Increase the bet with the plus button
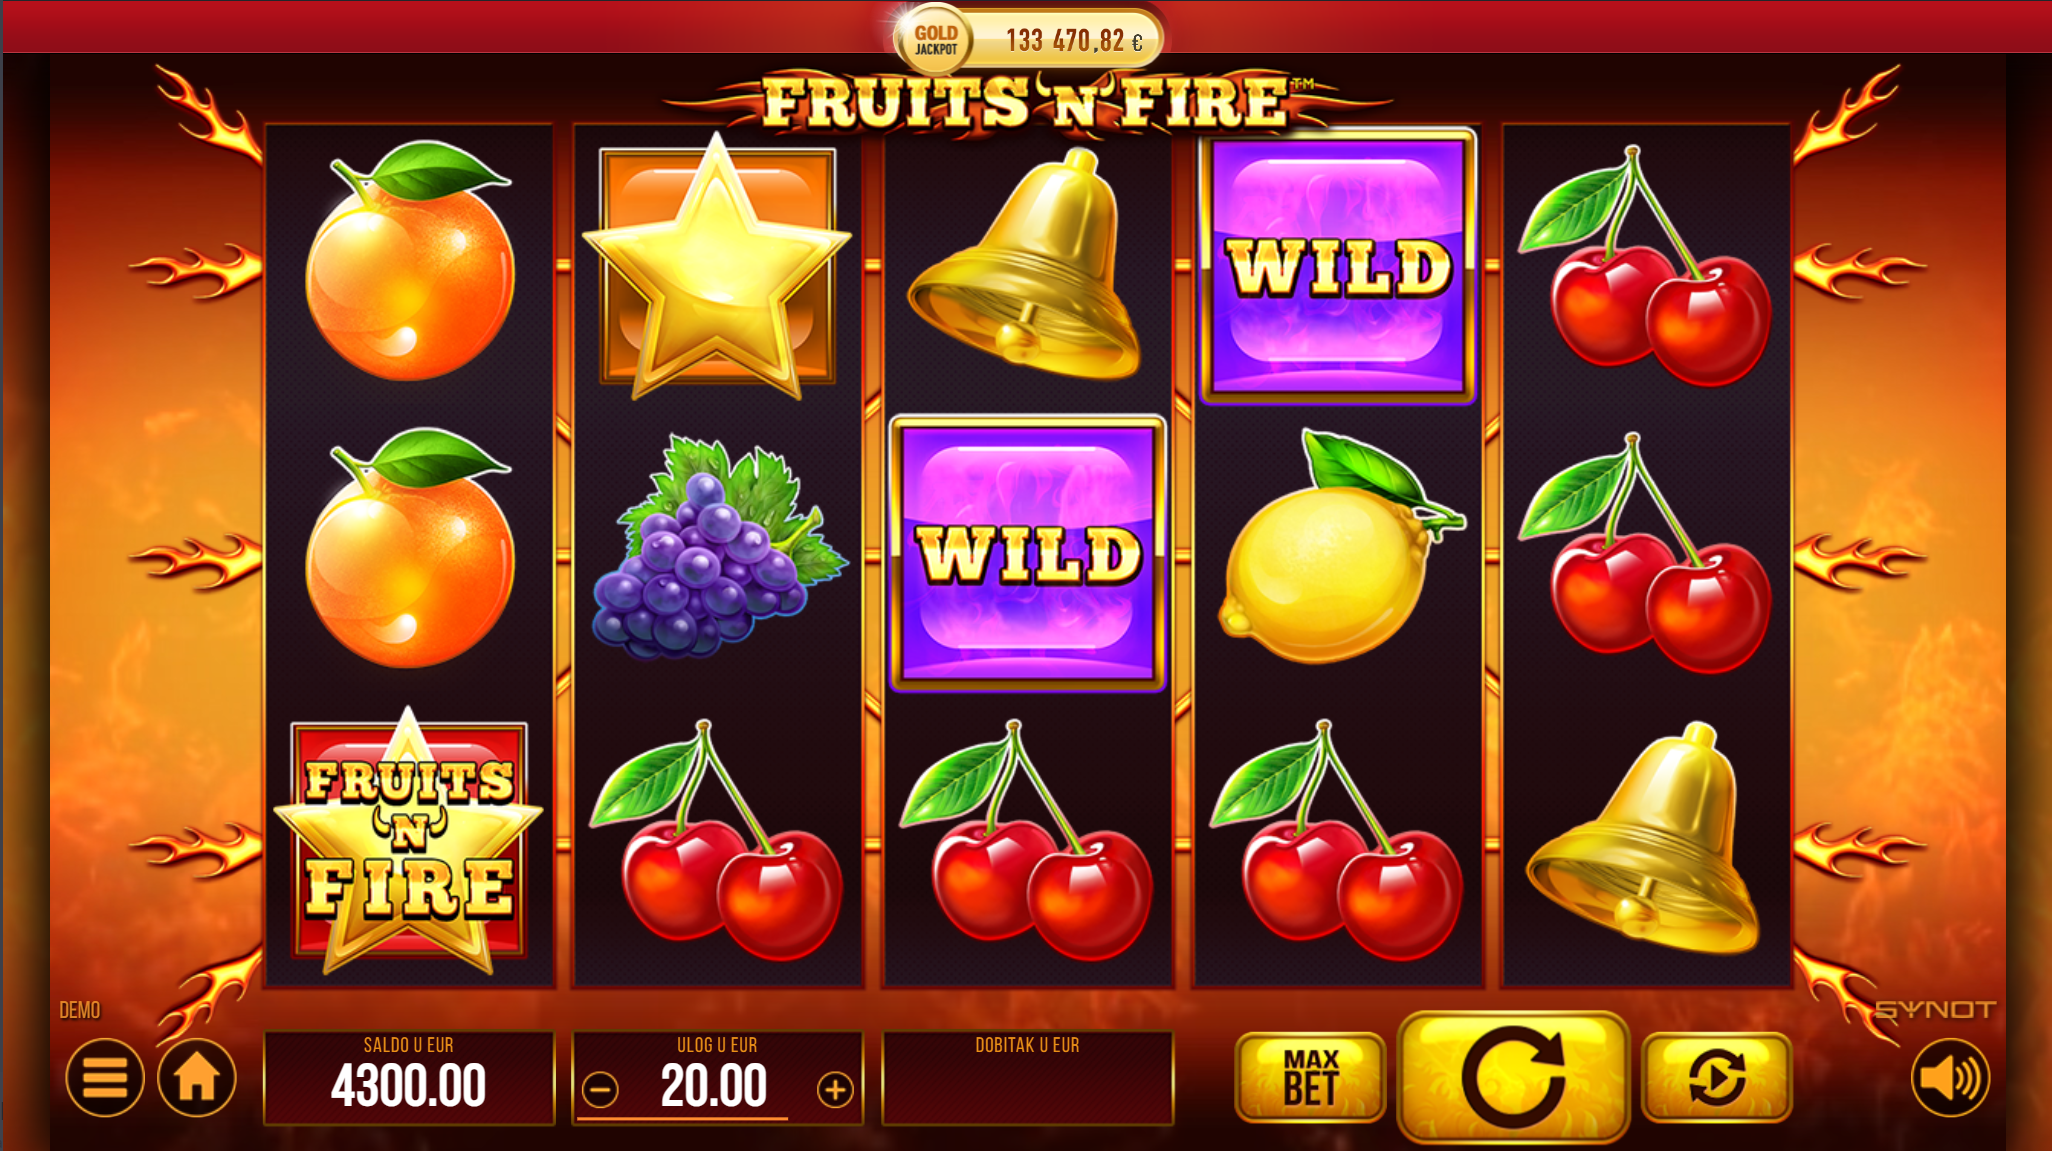The image size is (2052, 1151). 835,1090
